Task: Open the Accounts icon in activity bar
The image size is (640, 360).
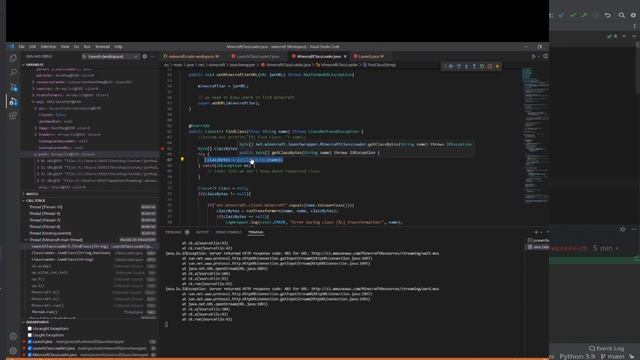Action: (13, 337)
